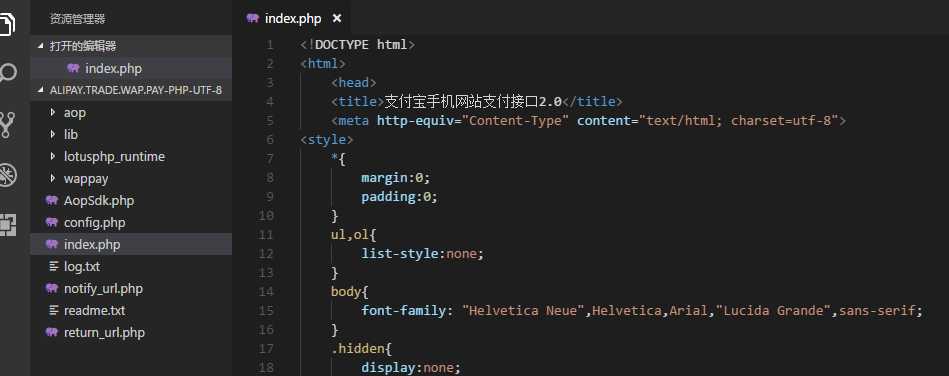Screen dimensions: 949x376
Task: Click the 资源管理器 panel title
Action: point(77,19)
